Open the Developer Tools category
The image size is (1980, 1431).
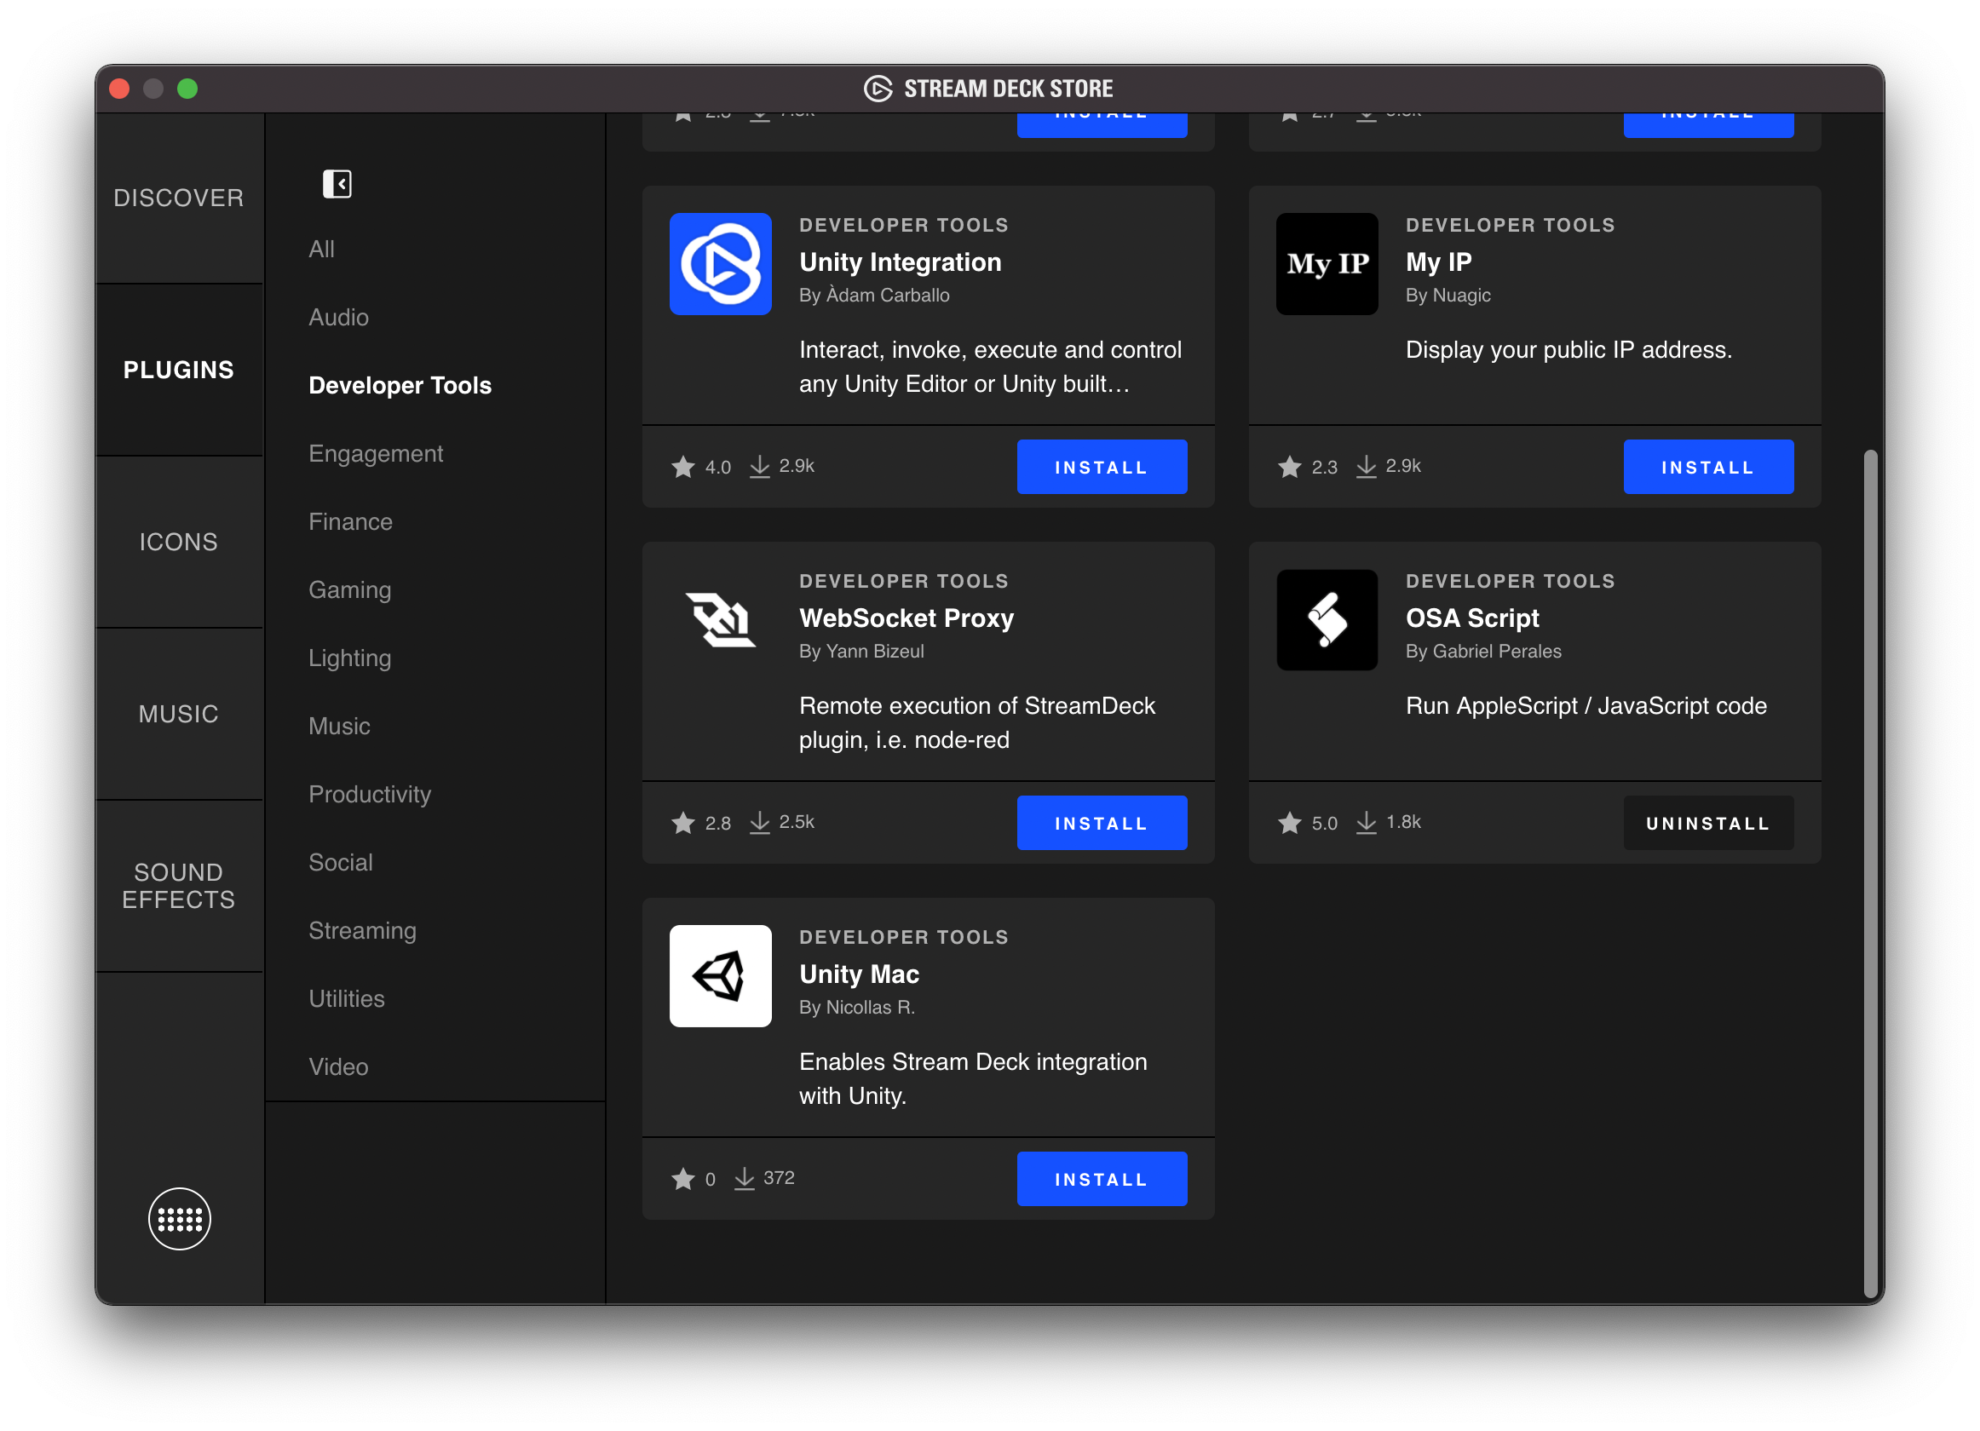pyautogui.click(x=399, y=385)
